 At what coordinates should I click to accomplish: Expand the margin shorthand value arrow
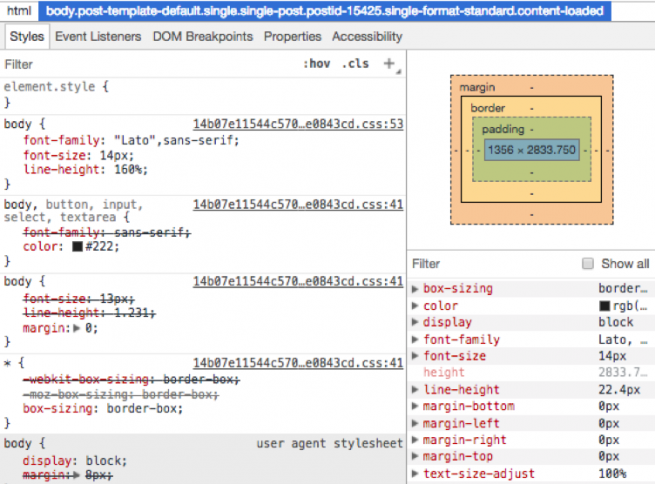coord(76,327)
